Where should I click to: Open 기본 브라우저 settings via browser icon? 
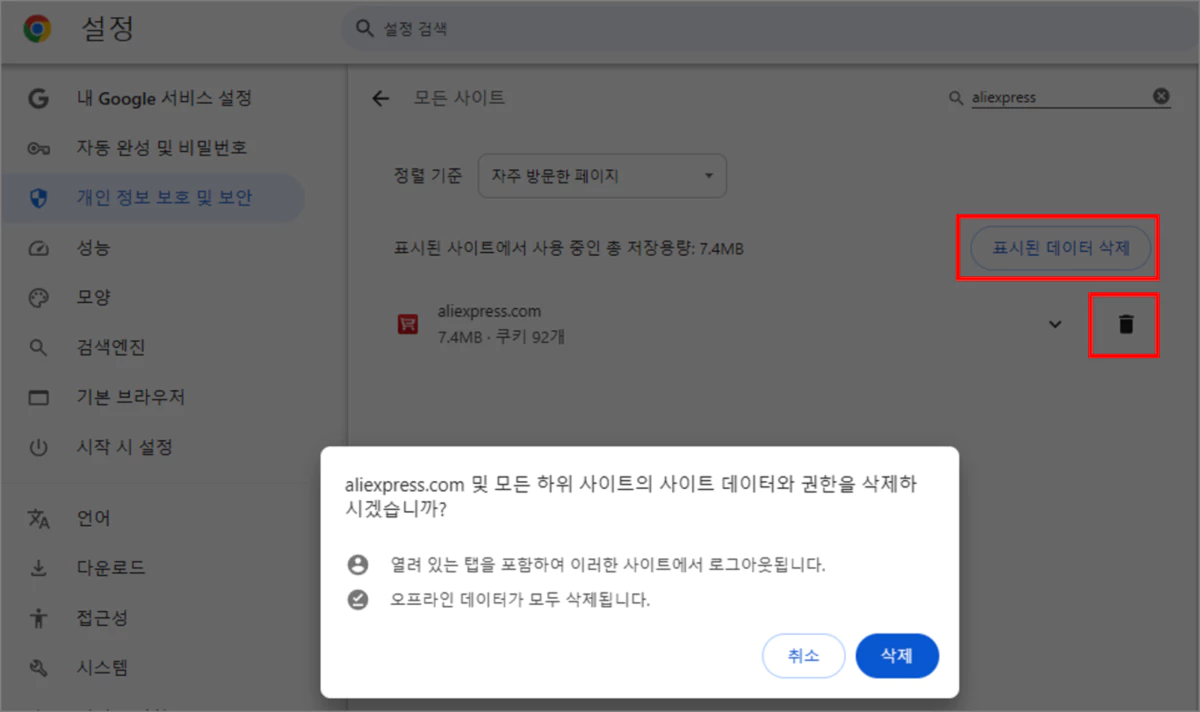(x=37, y=397)
